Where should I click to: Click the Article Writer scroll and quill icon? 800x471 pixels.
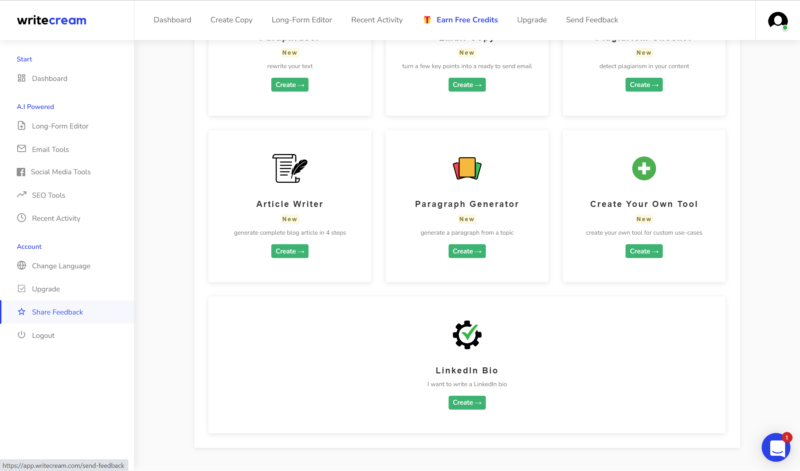289,168
